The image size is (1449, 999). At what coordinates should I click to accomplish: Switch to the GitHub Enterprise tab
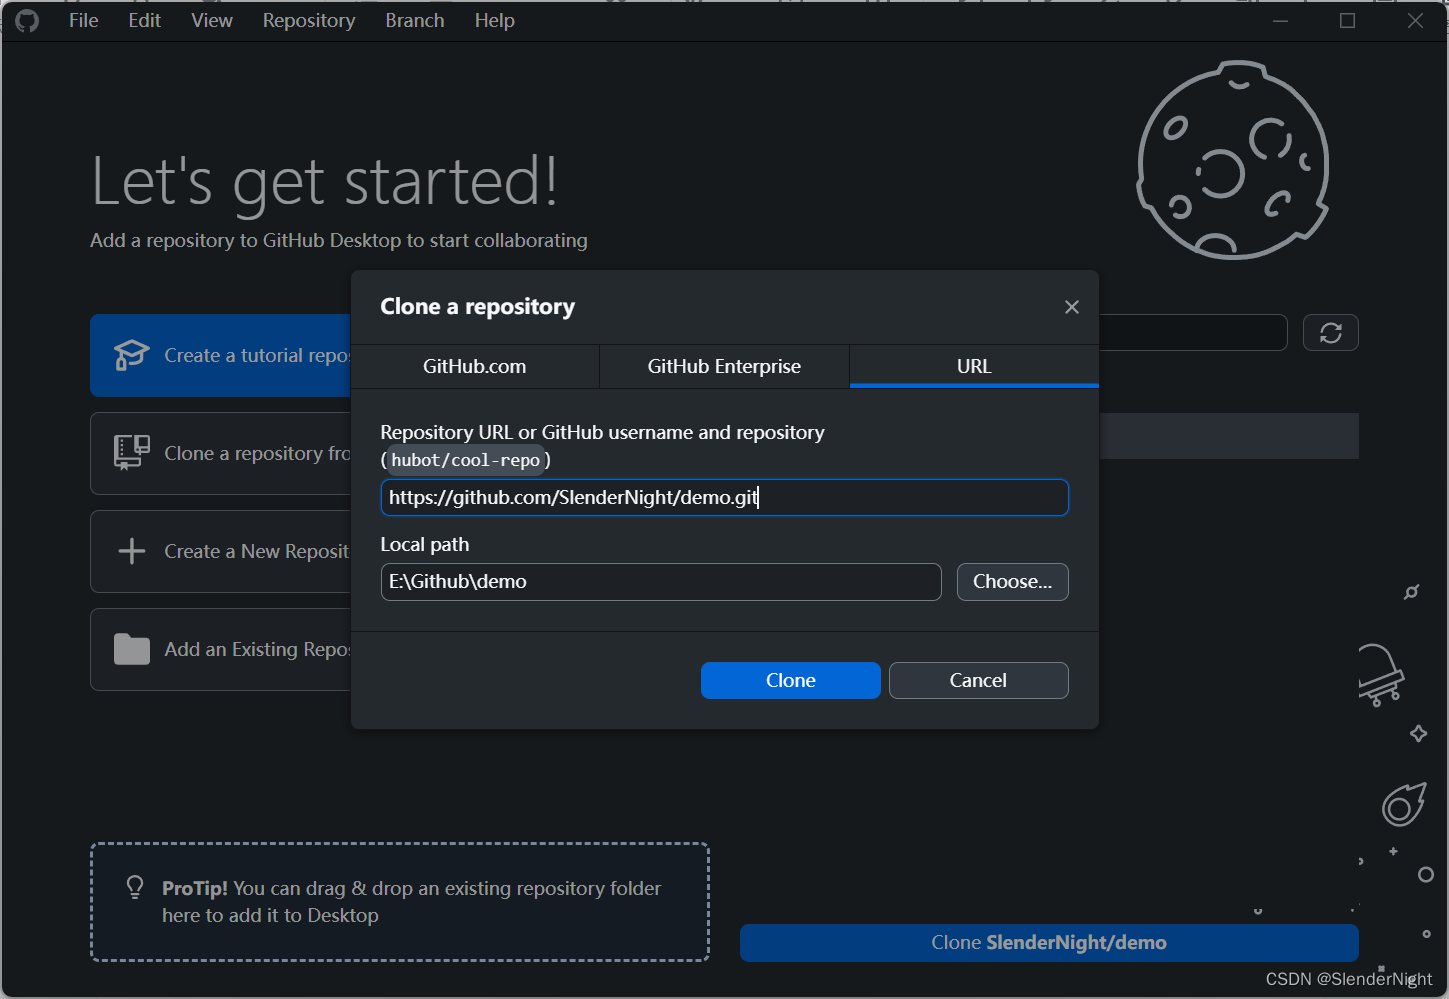pyautogui.click(x=724, y=366)
